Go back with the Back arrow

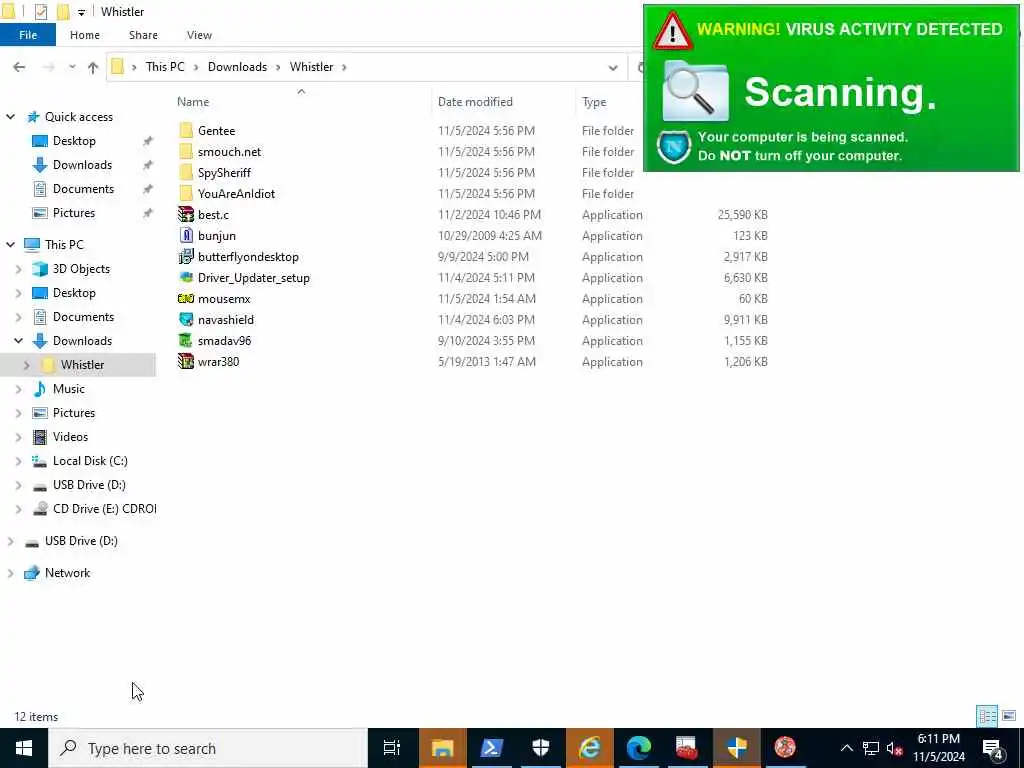(19, 67)
